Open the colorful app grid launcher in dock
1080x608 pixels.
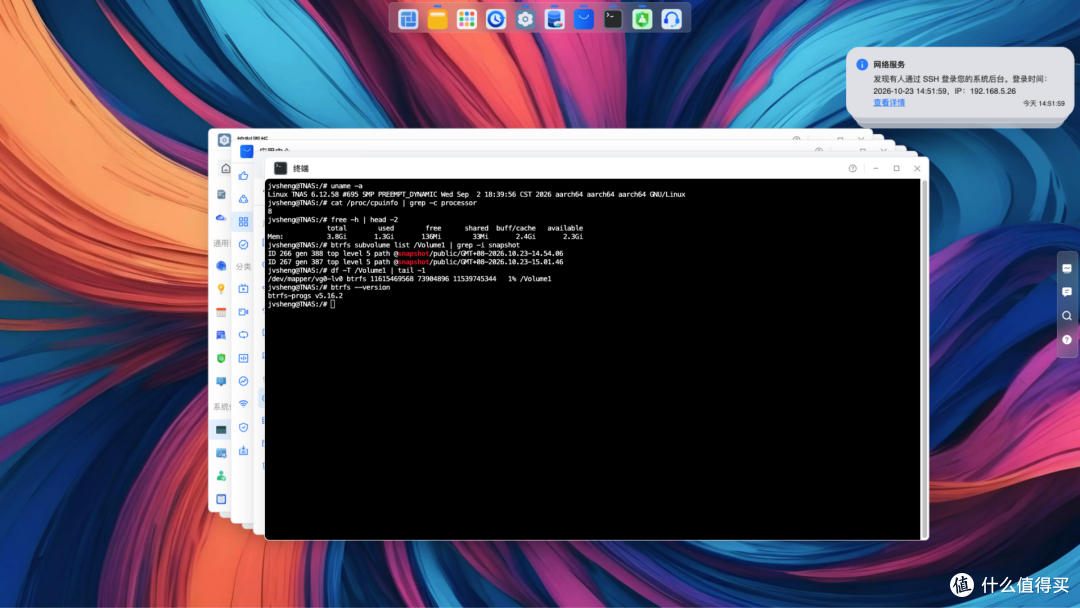[466, 19]
